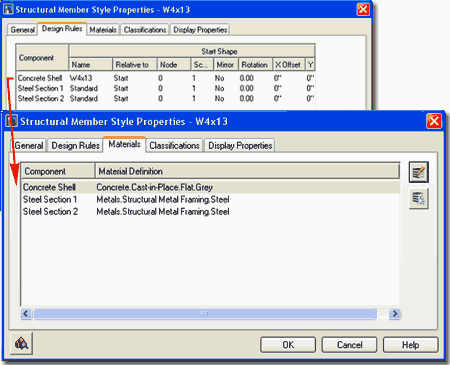This screenshot has width=450, height=365.
Task: Click the Name column header in back dialog
Action: [91, 64]
